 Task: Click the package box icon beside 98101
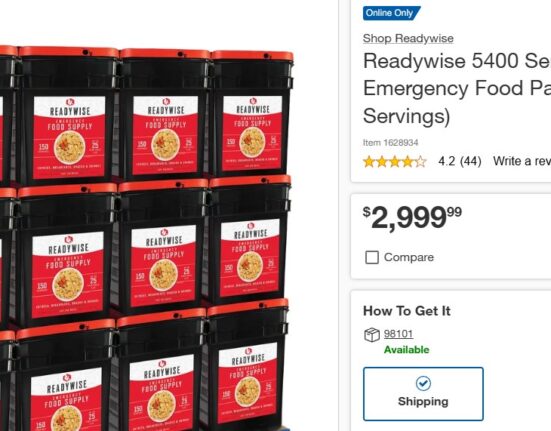371,334
